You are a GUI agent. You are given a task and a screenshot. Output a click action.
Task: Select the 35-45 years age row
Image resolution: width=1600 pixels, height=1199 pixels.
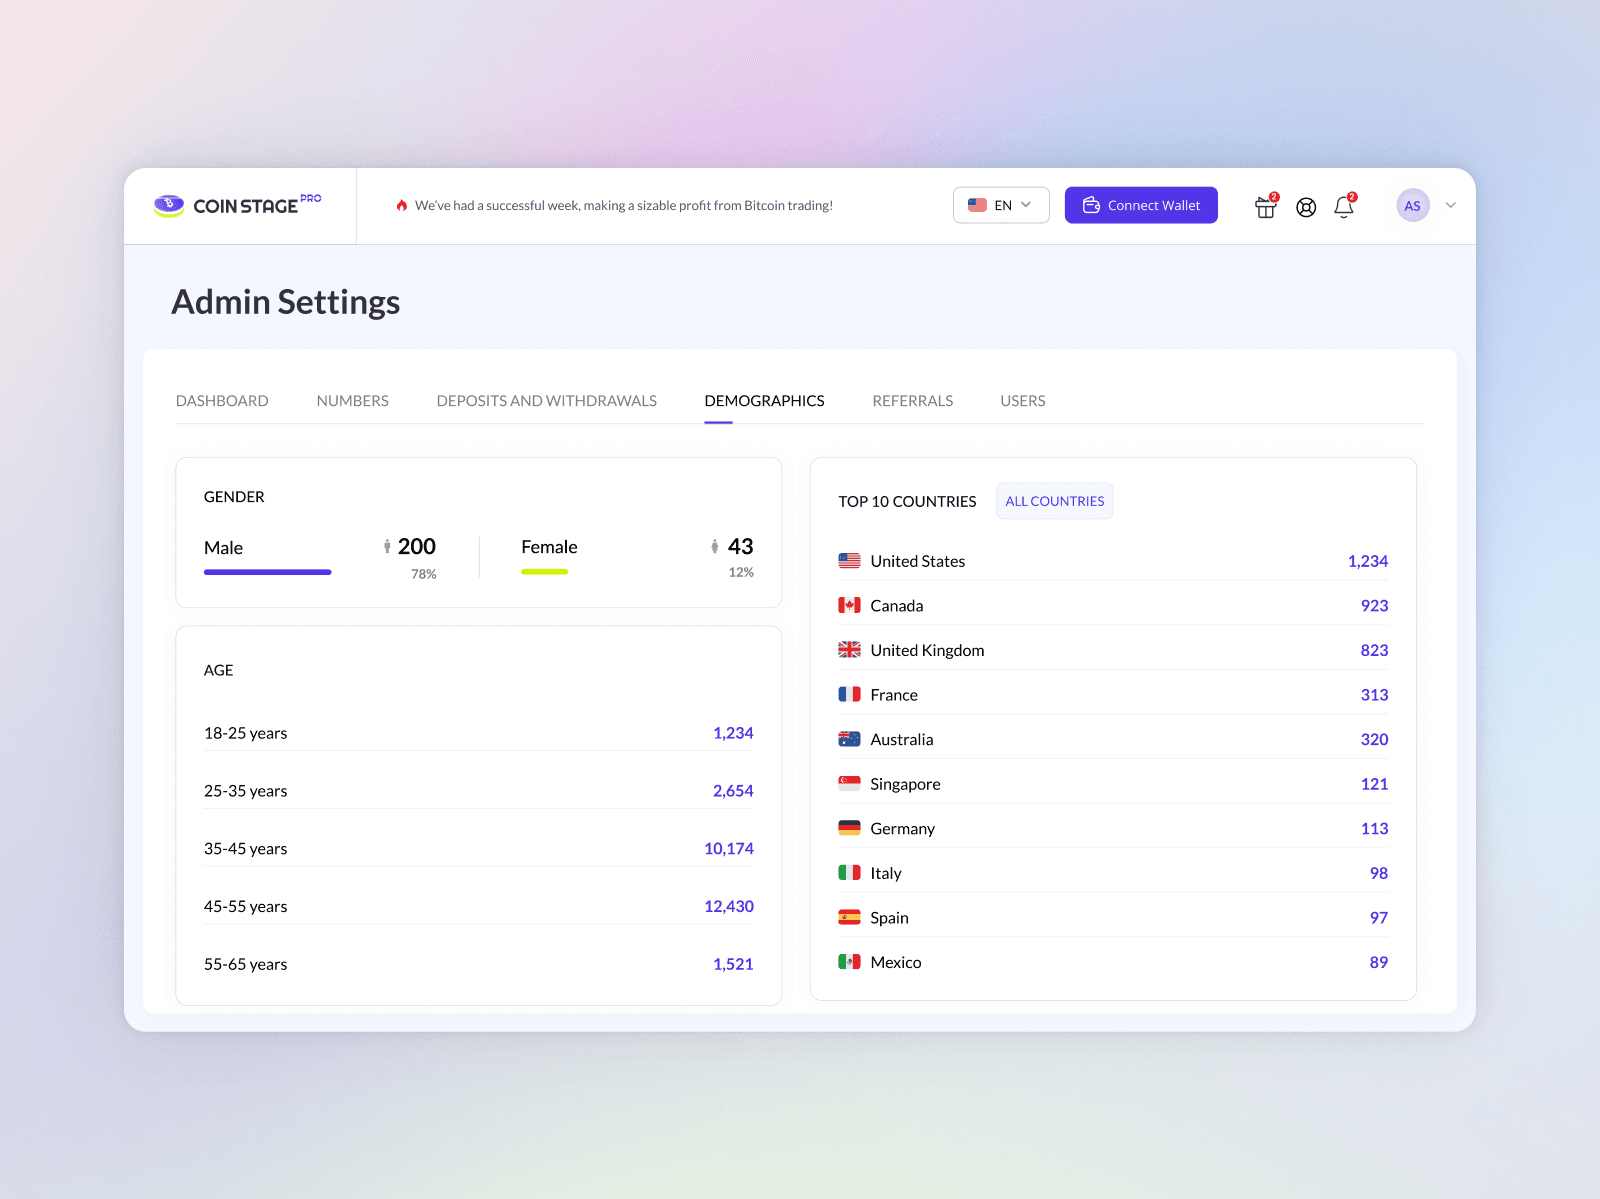[x=478, y=848]
